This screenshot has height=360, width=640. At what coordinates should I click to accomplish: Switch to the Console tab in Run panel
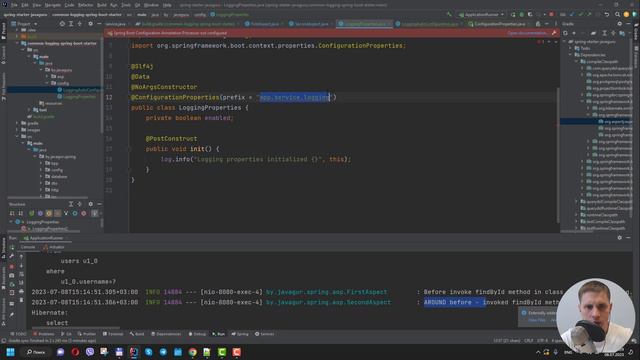point(28,247)
